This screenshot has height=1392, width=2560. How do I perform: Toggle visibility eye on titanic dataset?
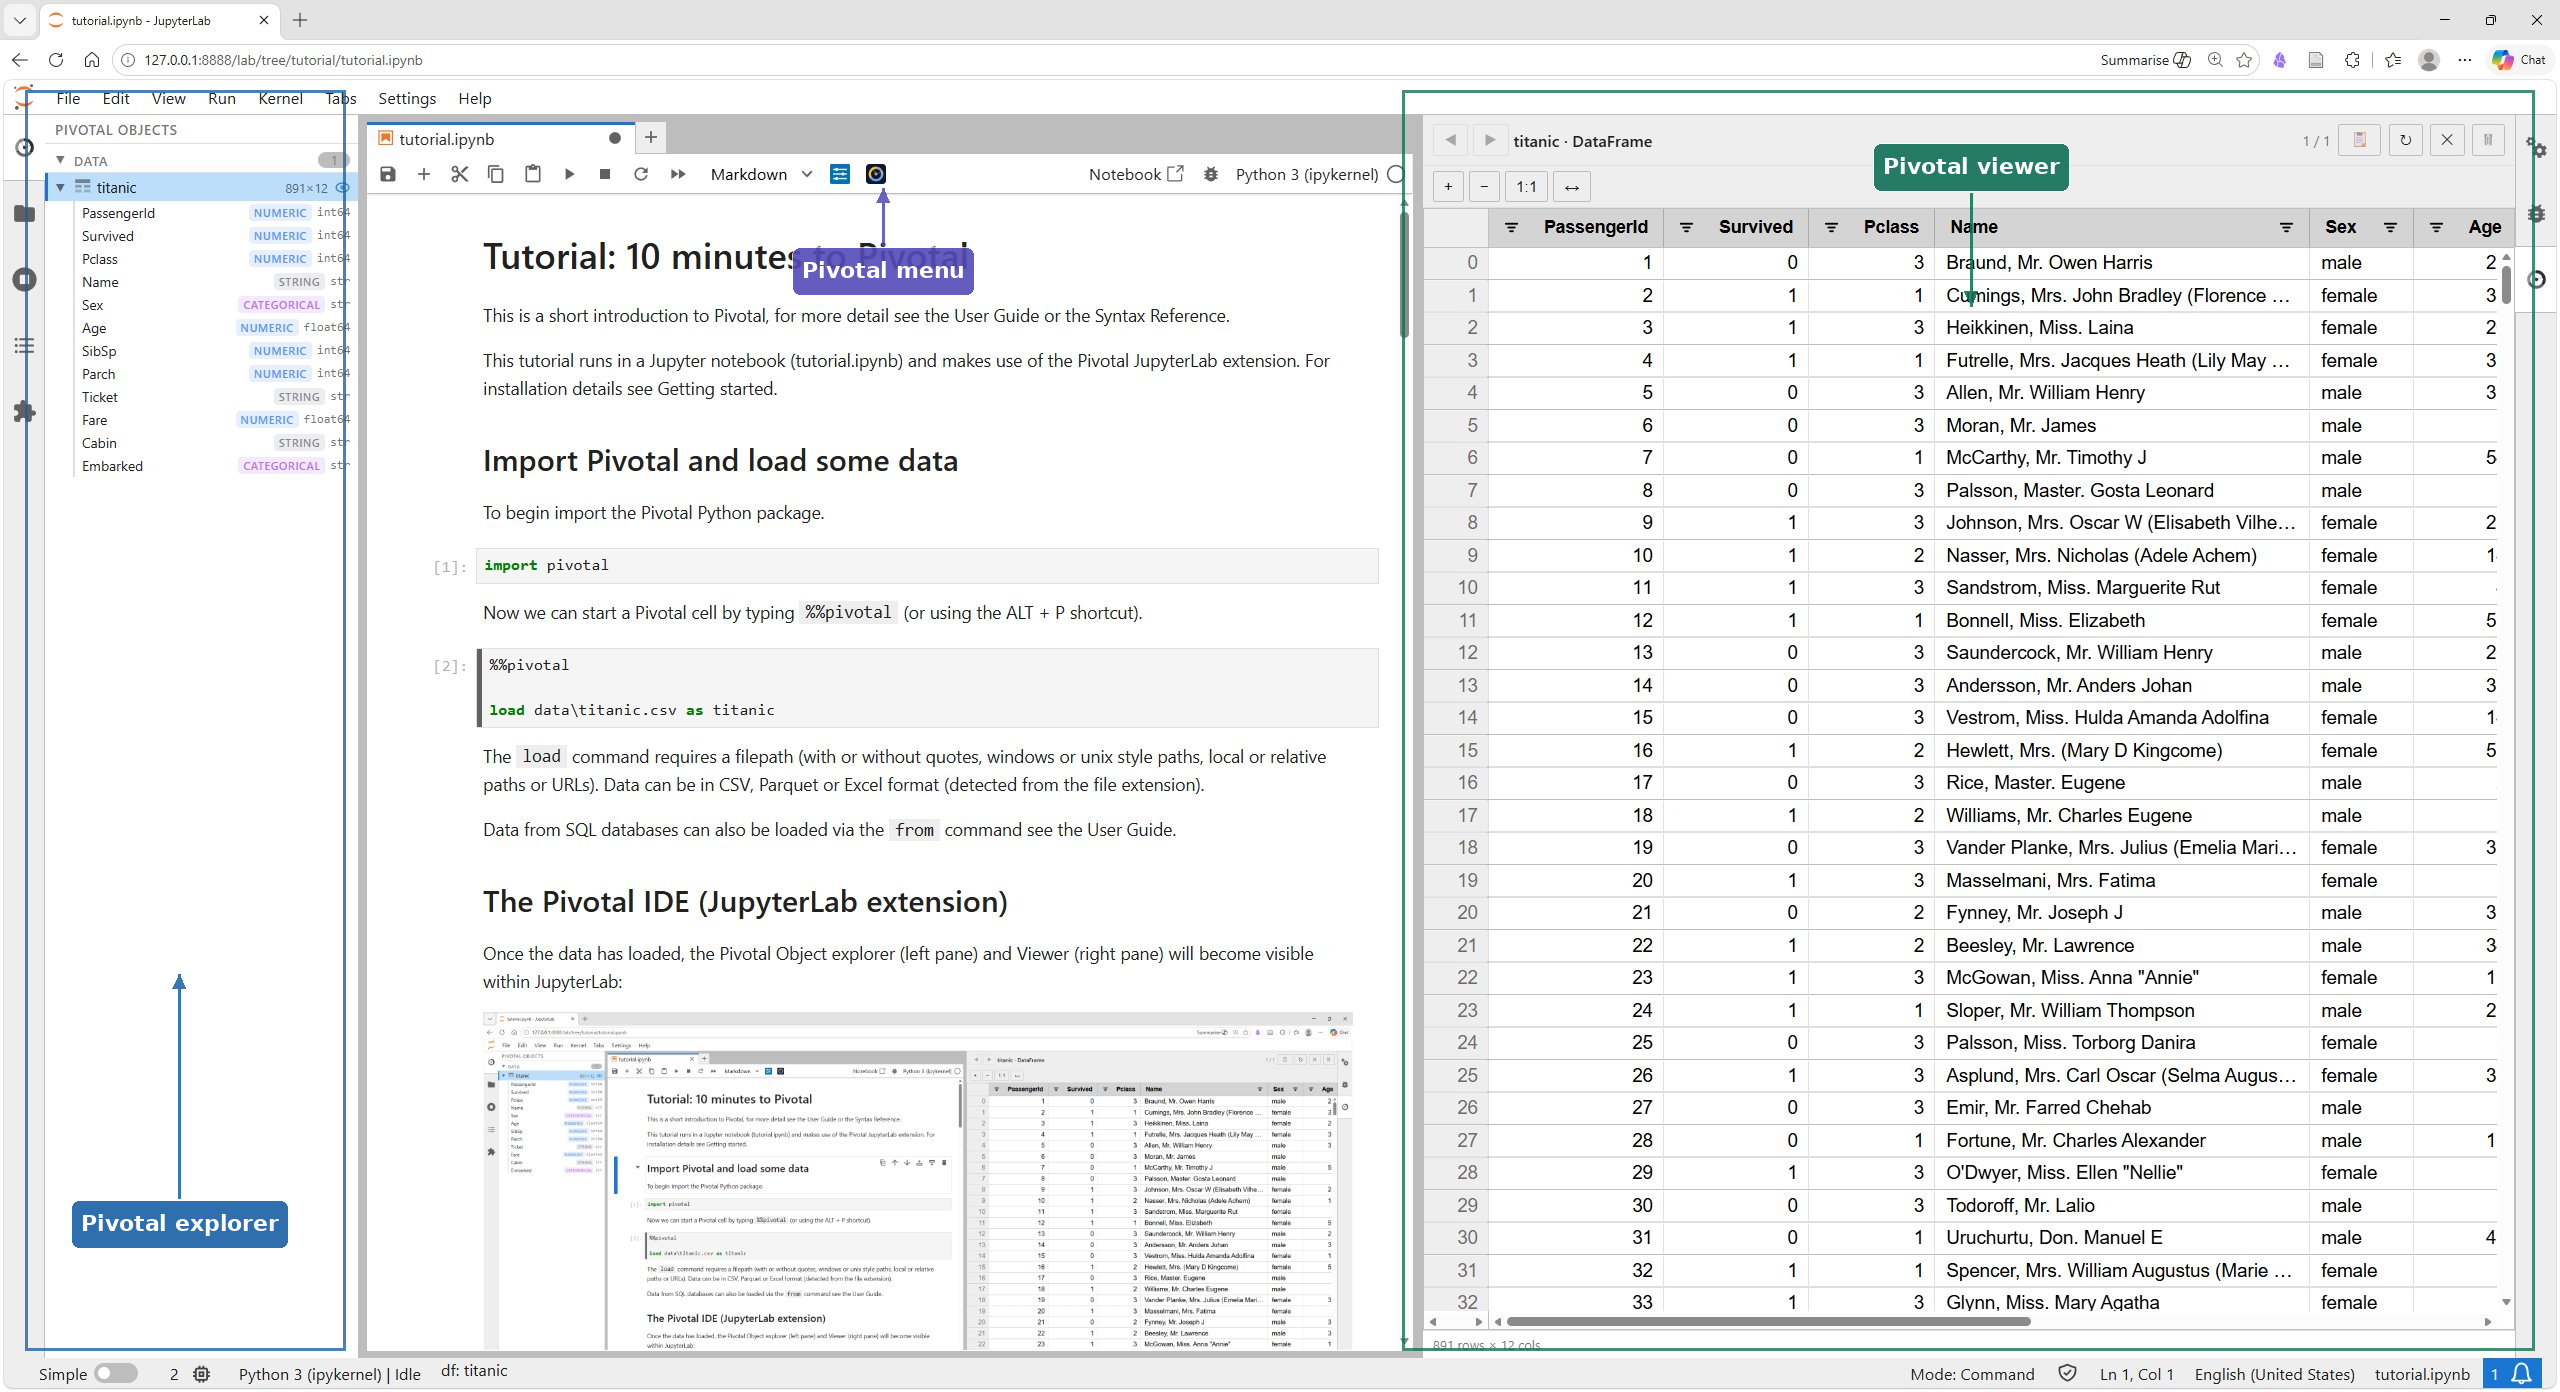pyautogui.click(x=342, y=187)
